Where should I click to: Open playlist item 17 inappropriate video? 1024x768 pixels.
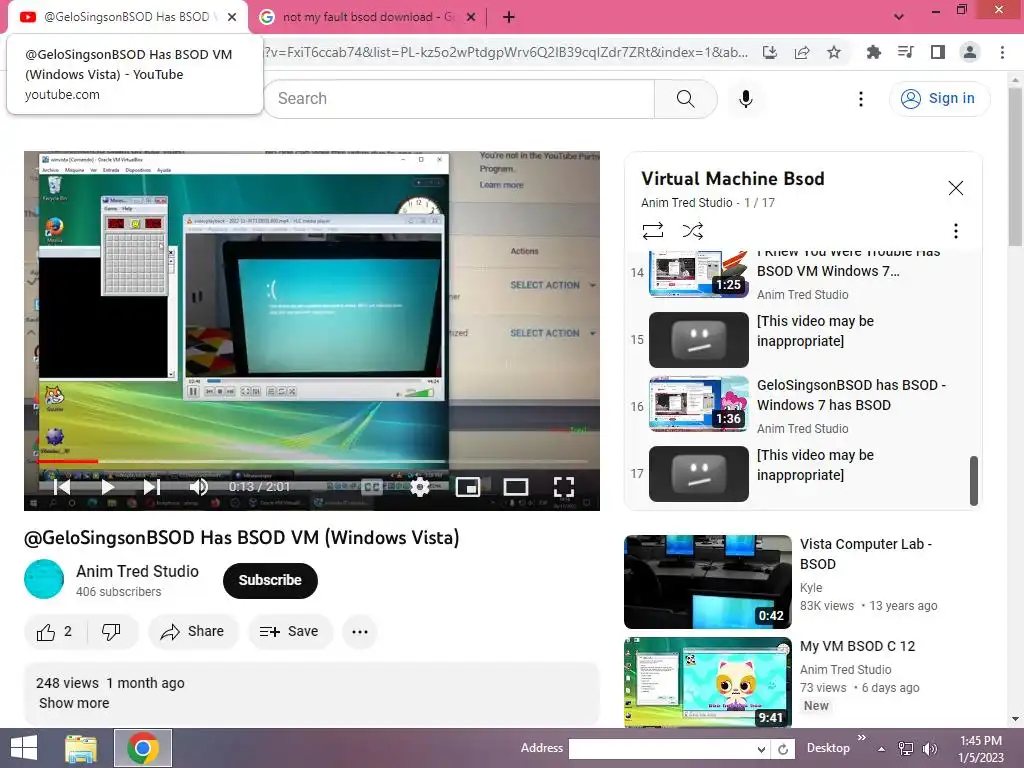pos(797,473)
